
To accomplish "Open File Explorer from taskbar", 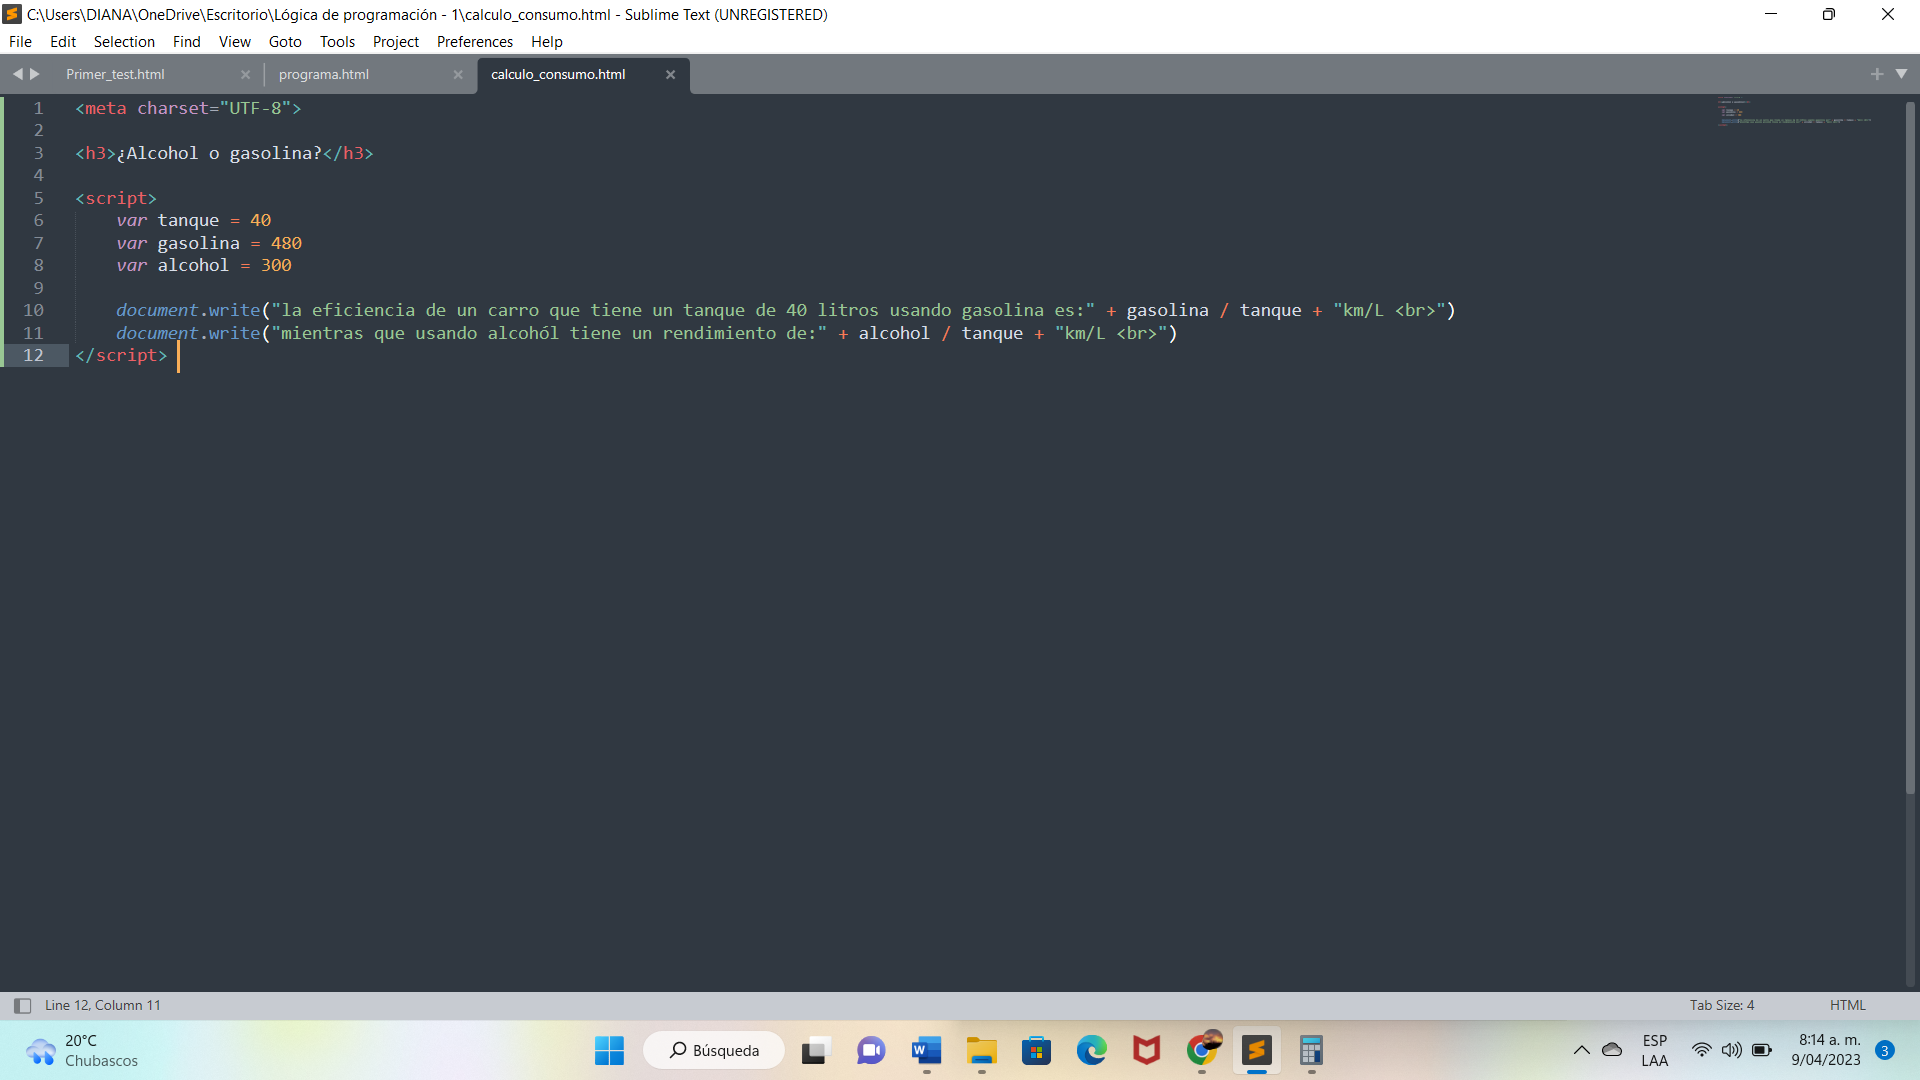I will [981, 1050].
